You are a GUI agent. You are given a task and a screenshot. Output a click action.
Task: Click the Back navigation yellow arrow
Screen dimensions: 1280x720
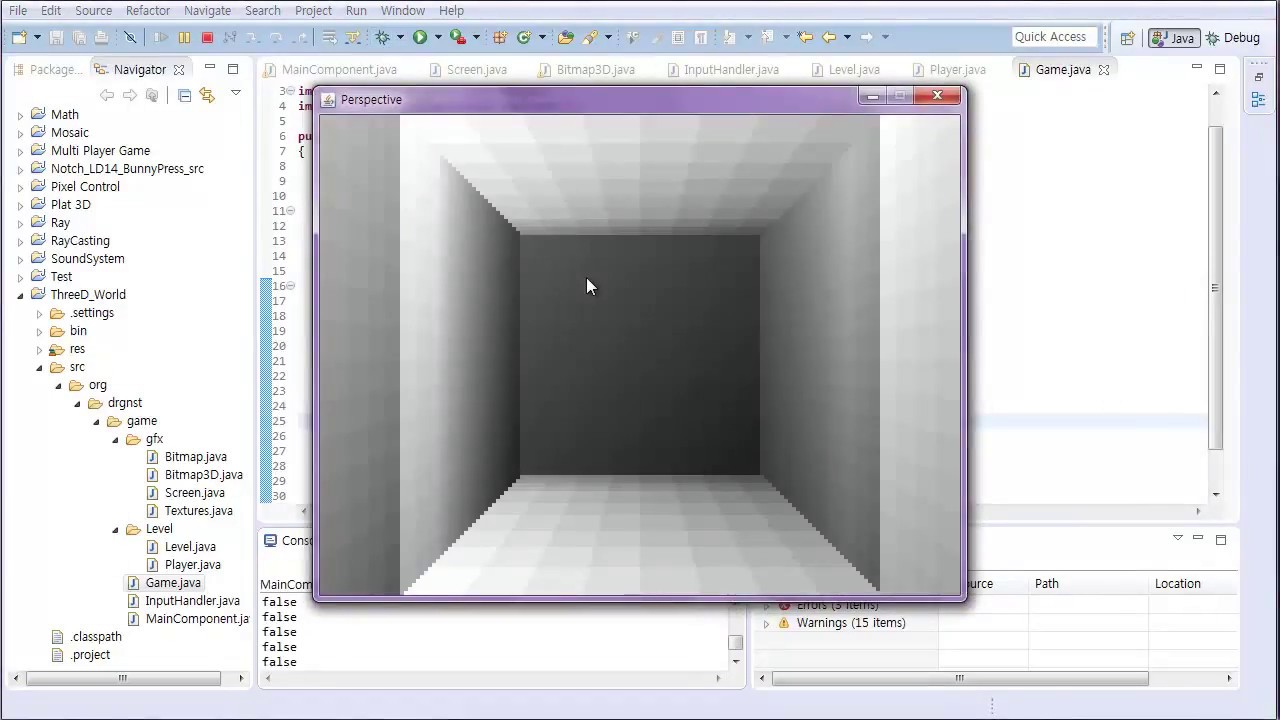coord(829,37)
